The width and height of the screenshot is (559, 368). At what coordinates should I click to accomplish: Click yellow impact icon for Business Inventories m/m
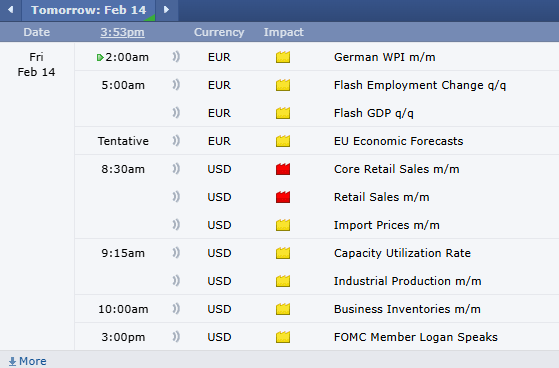coord(283,309)
